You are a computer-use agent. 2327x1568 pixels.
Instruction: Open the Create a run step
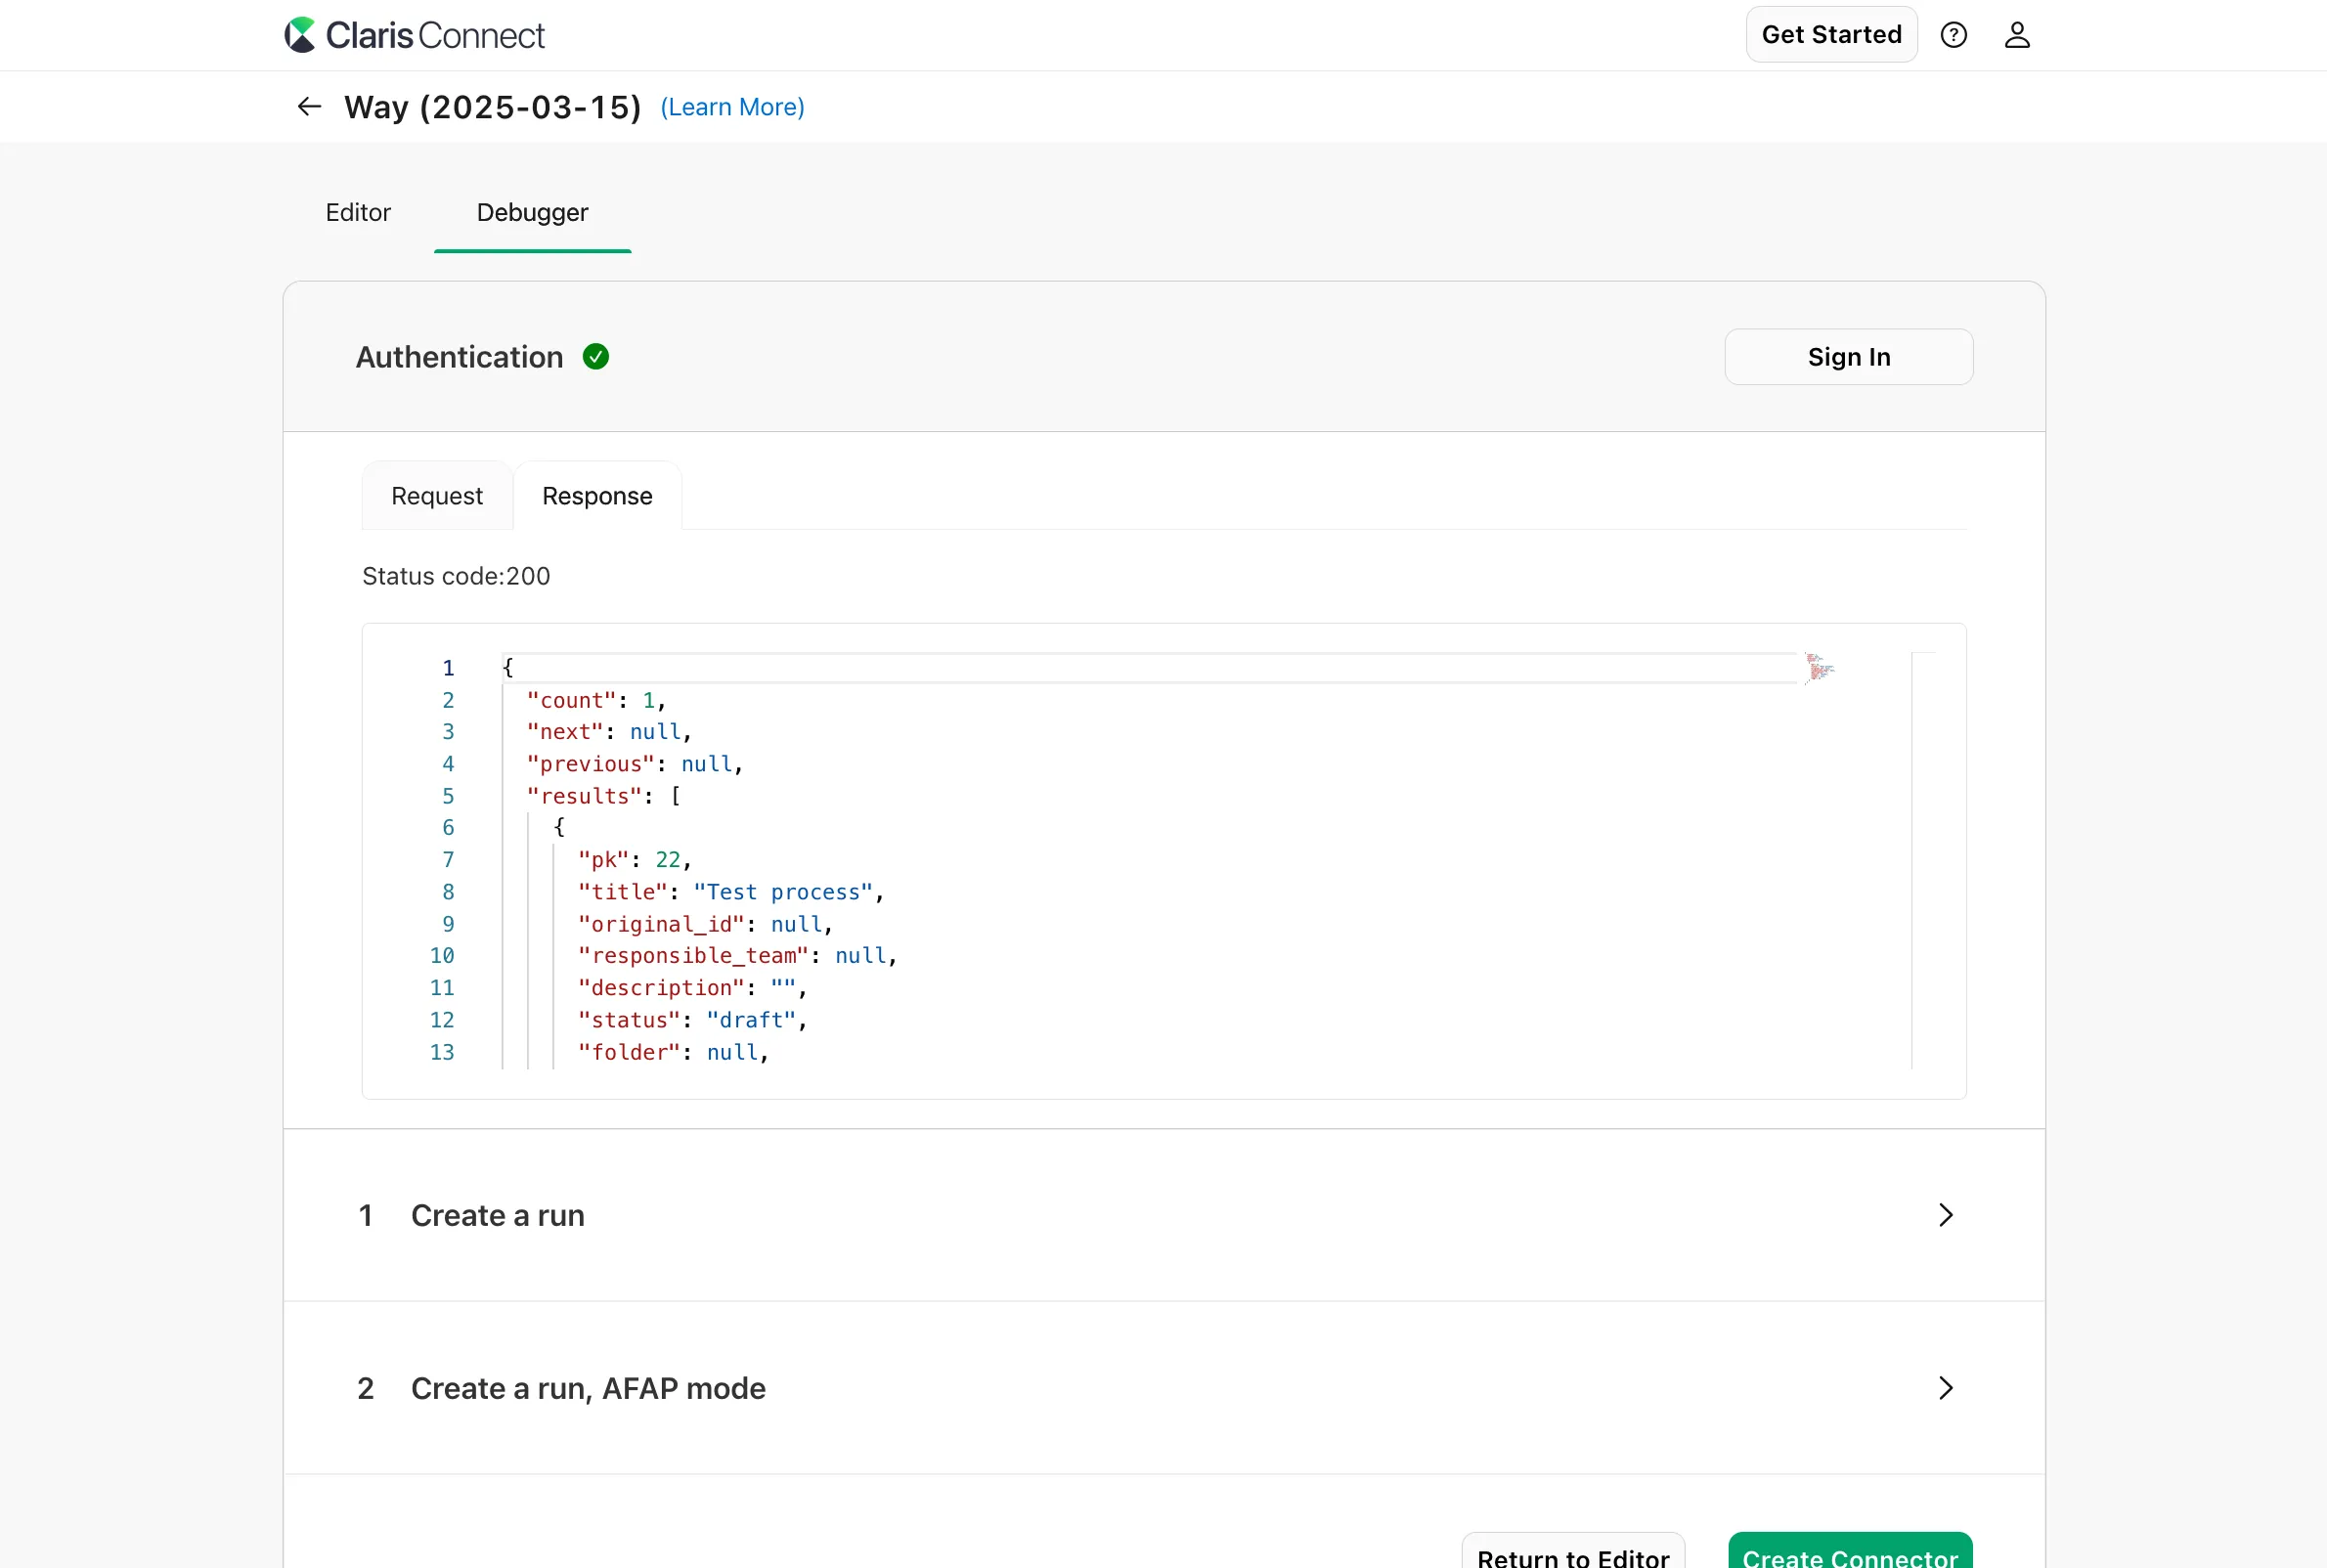point(498,1215)
